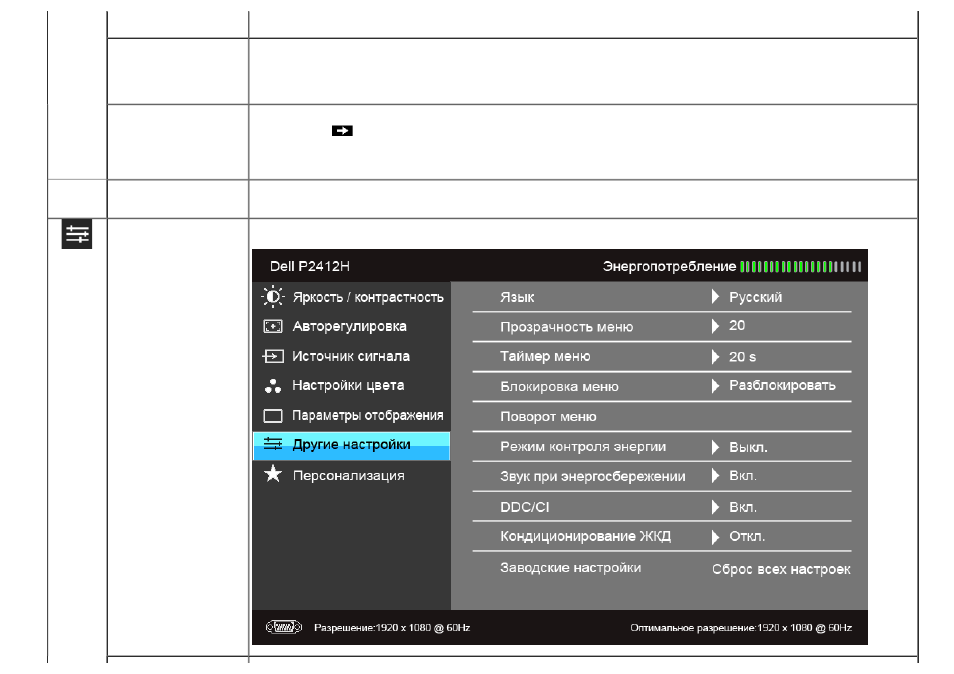Expand Таймер меню arrow beside 20 s
The height and width of the screenshot is (674, 954).
click(x=716, y=356)
